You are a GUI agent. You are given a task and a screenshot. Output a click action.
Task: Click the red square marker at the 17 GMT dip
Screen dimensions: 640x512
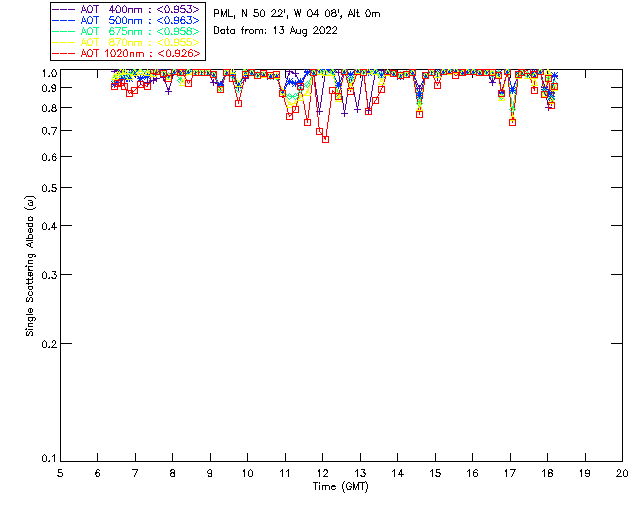513,122
